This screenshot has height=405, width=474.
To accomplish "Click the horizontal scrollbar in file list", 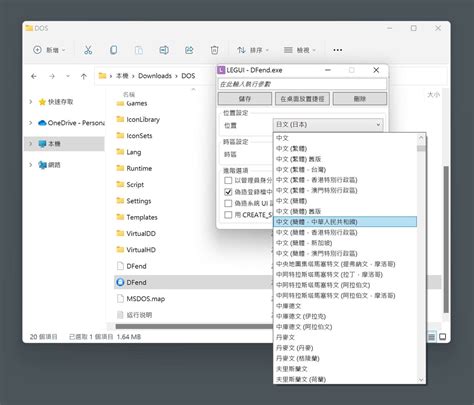I will point(194,326).
